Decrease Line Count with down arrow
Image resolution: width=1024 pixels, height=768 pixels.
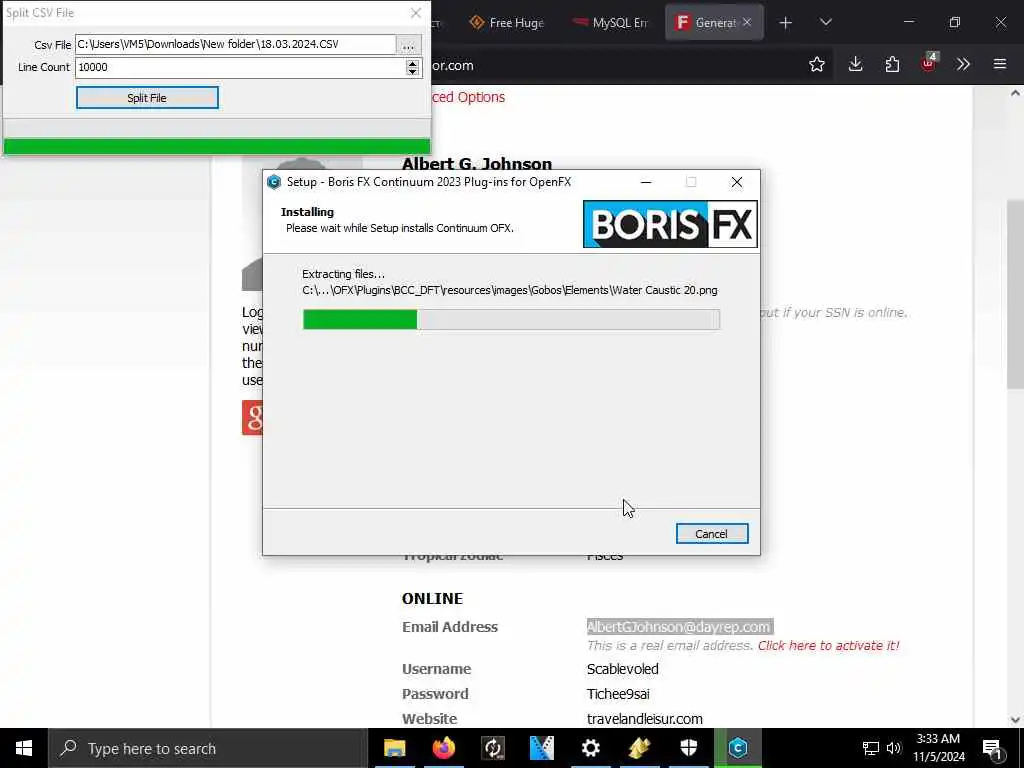click(412, 71)
